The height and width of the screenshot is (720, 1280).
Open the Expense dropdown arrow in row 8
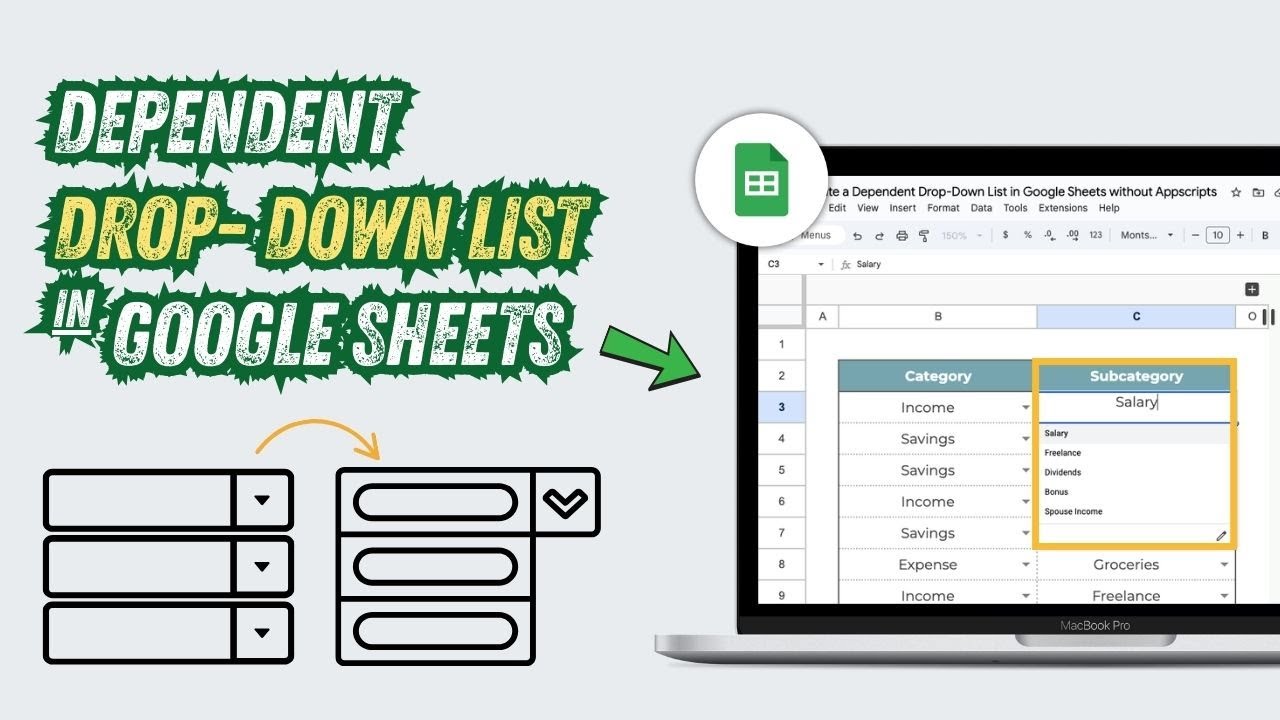(1026, 565)
